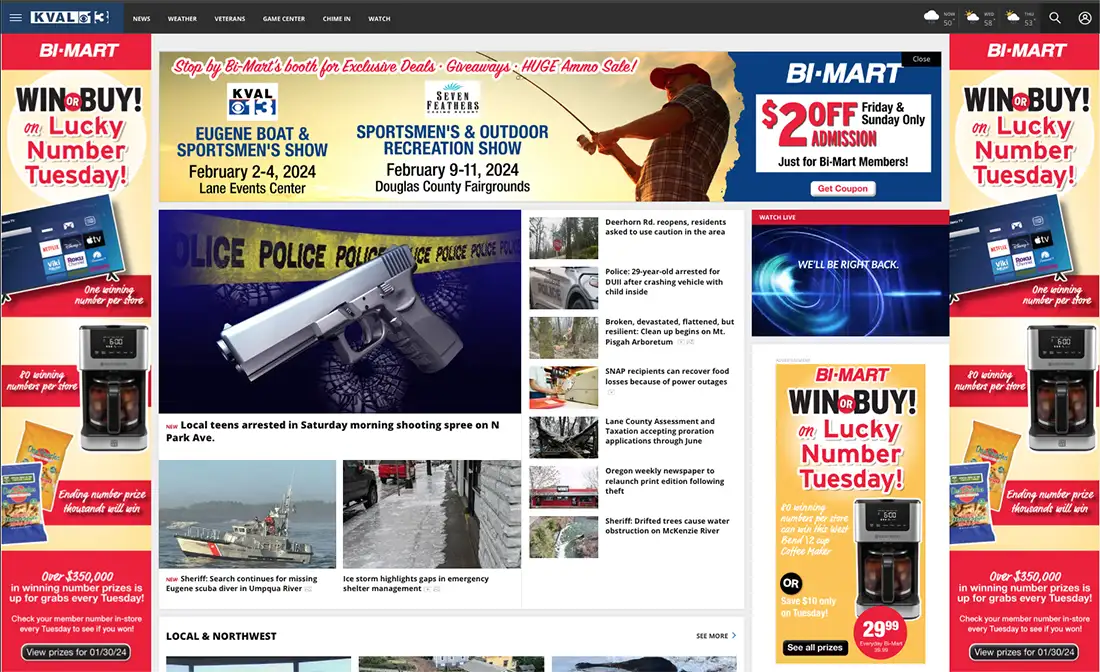Click the $2 OFF Admission offer
This screenshot has width=1100, height=672.
coord(843,133)
